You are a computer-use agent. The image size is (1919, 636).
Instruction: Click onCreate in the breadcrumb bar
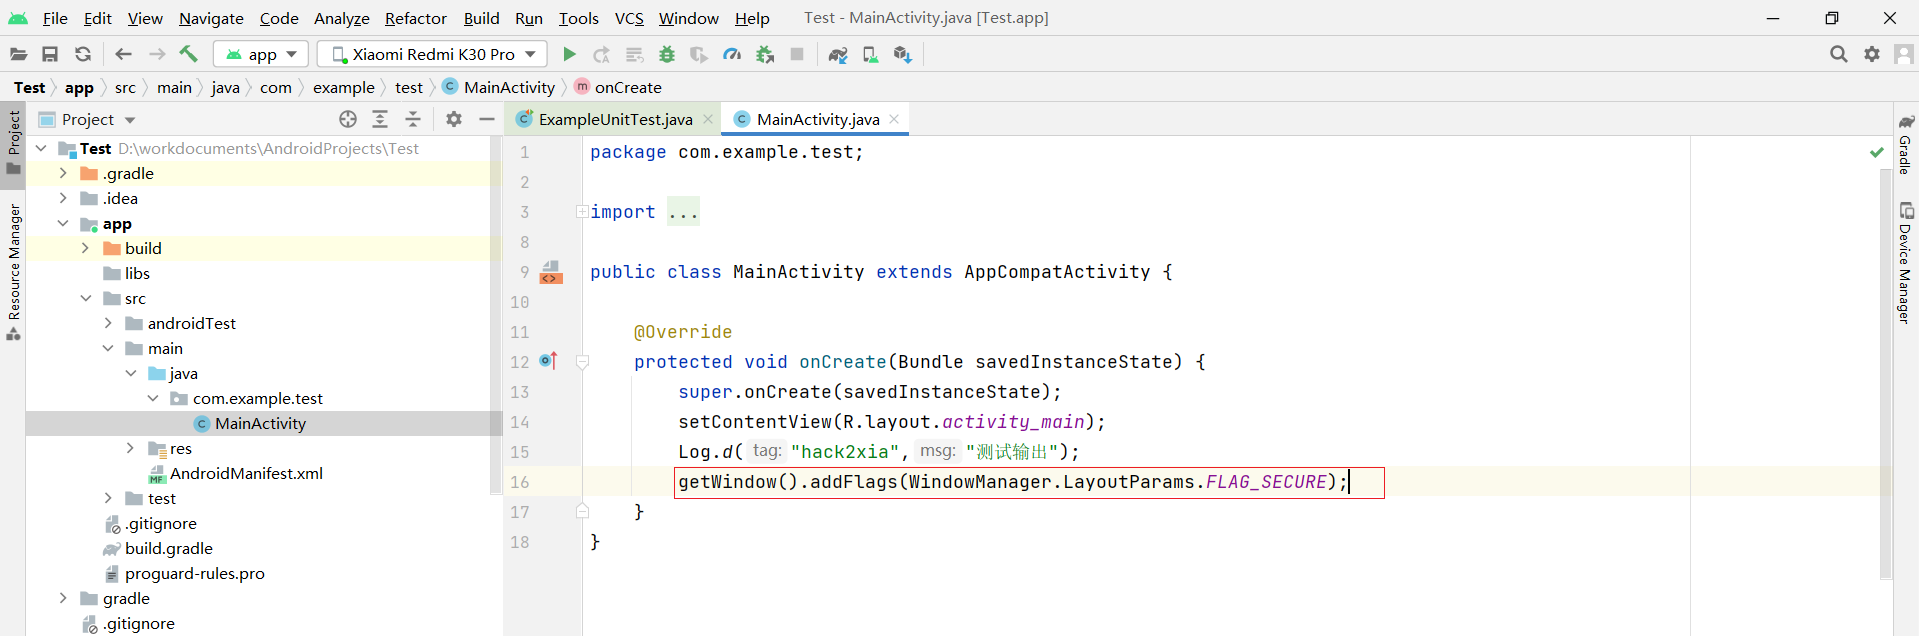pos(628,87)
